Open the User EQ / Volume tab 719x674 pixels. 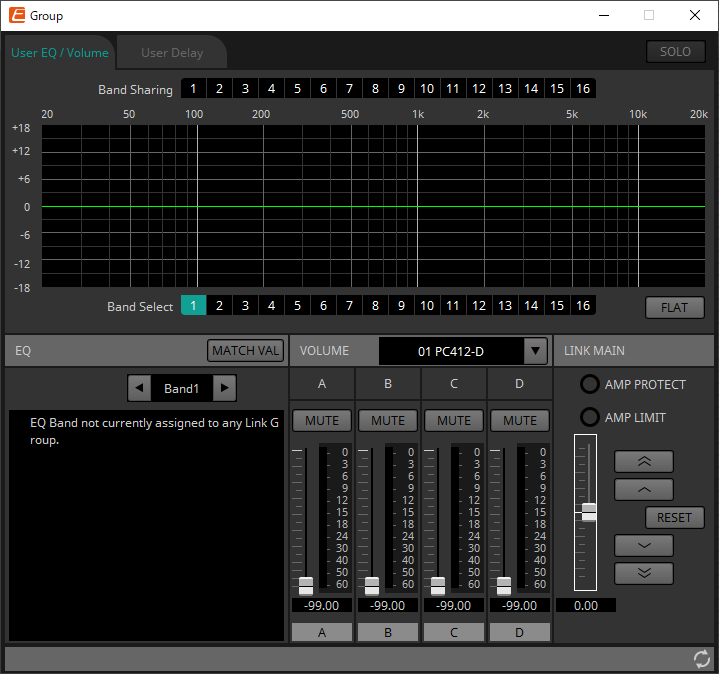(x=60, y=53)
